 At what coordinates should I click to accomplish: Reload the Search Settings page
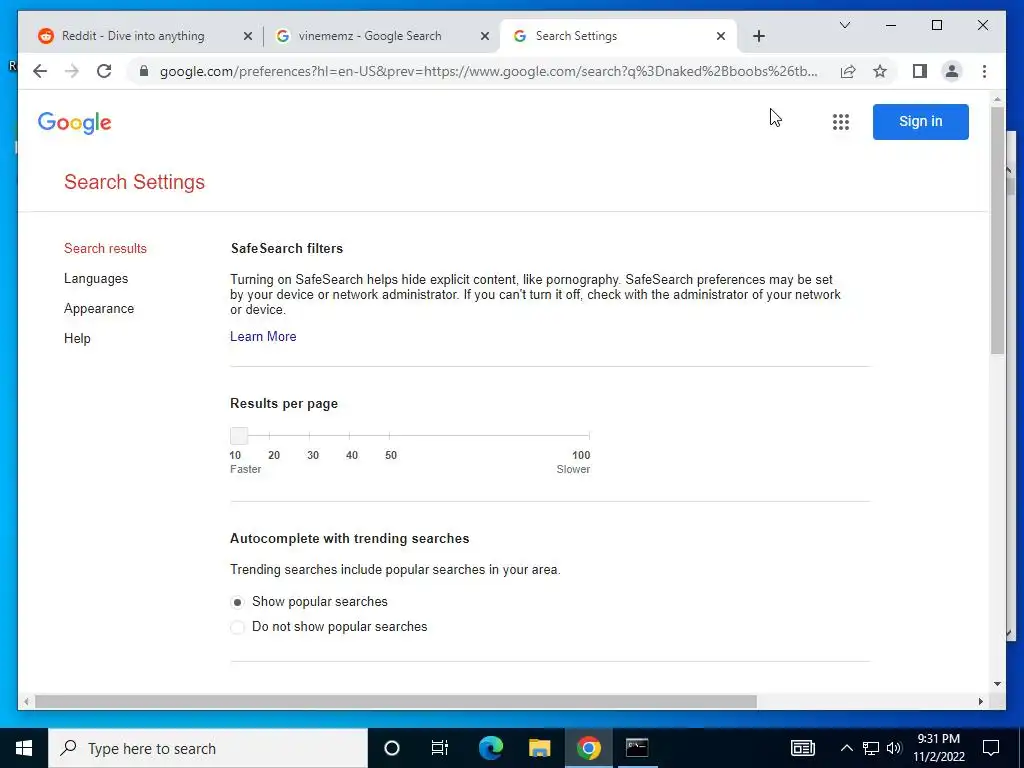104,71
